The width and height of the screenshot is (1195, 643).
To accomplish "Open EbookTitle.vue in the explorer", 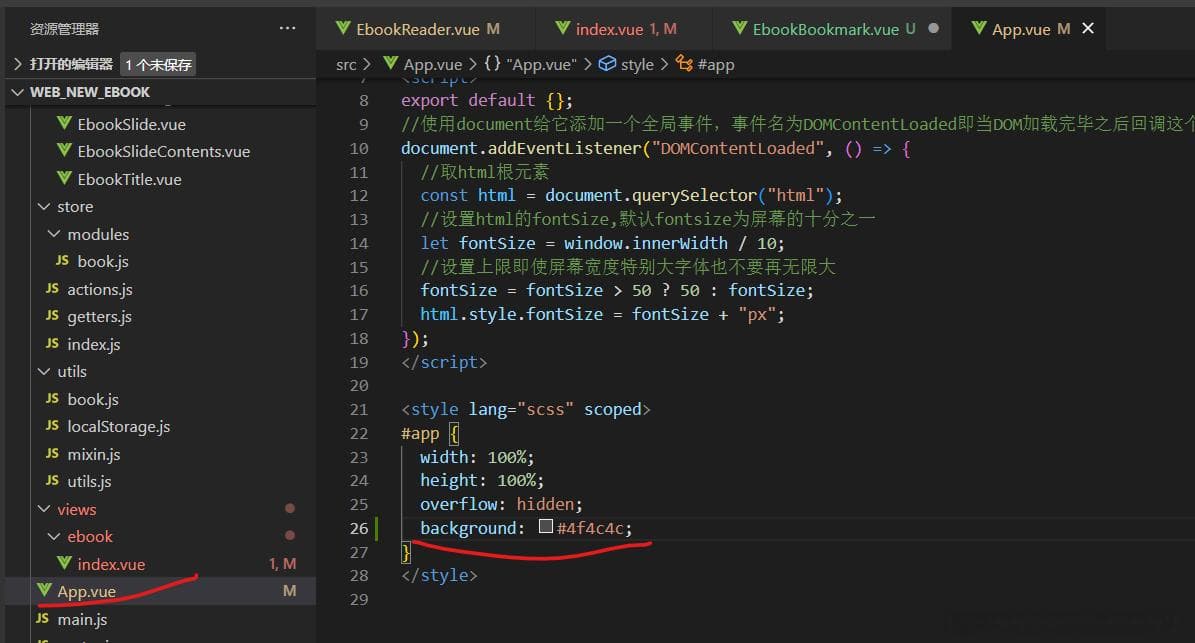I will 129,179.
